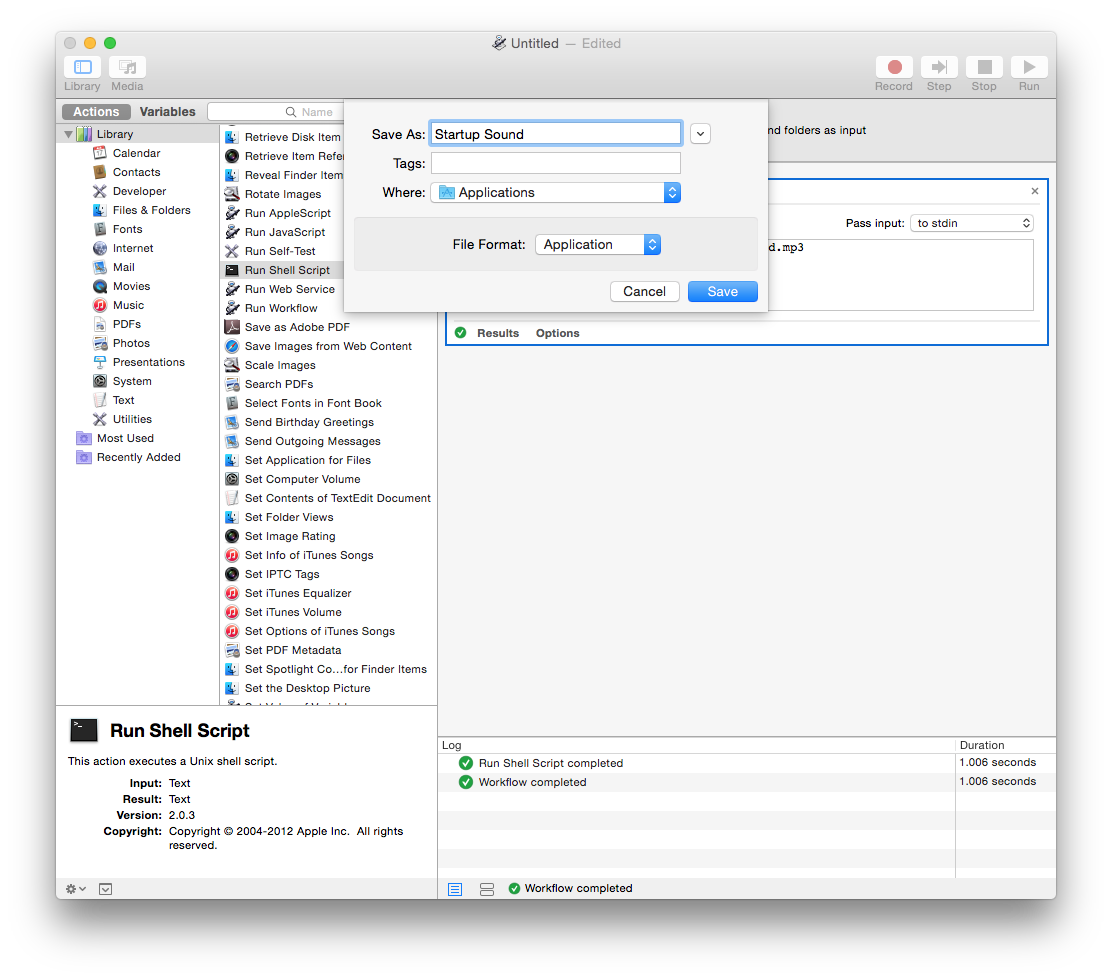The height and width of the screenshot is (979, 1112).
Task: Select the Actions segment
Action: (x=96, y=112)
